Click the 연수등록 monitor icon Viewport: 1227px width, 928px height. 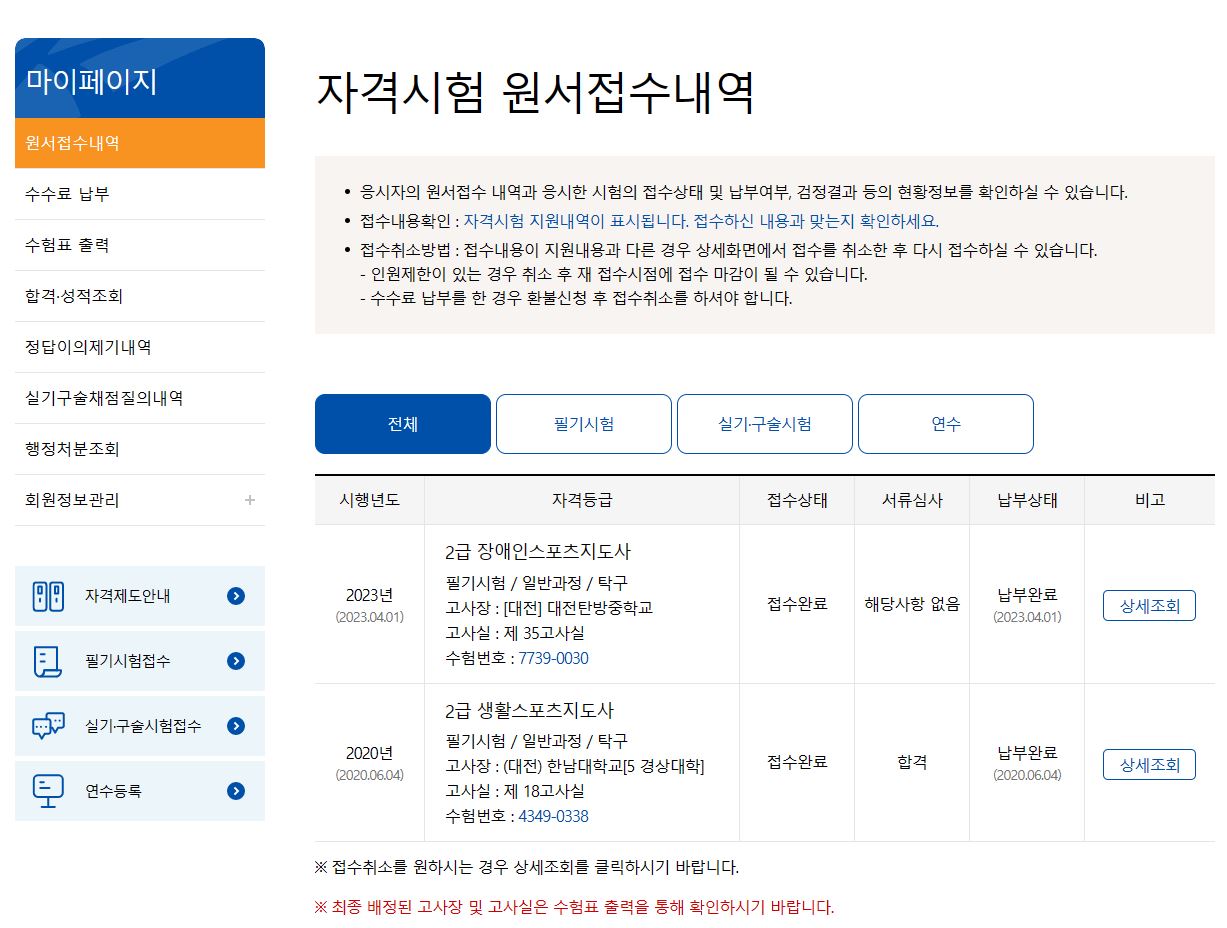[x=48, y=791]
